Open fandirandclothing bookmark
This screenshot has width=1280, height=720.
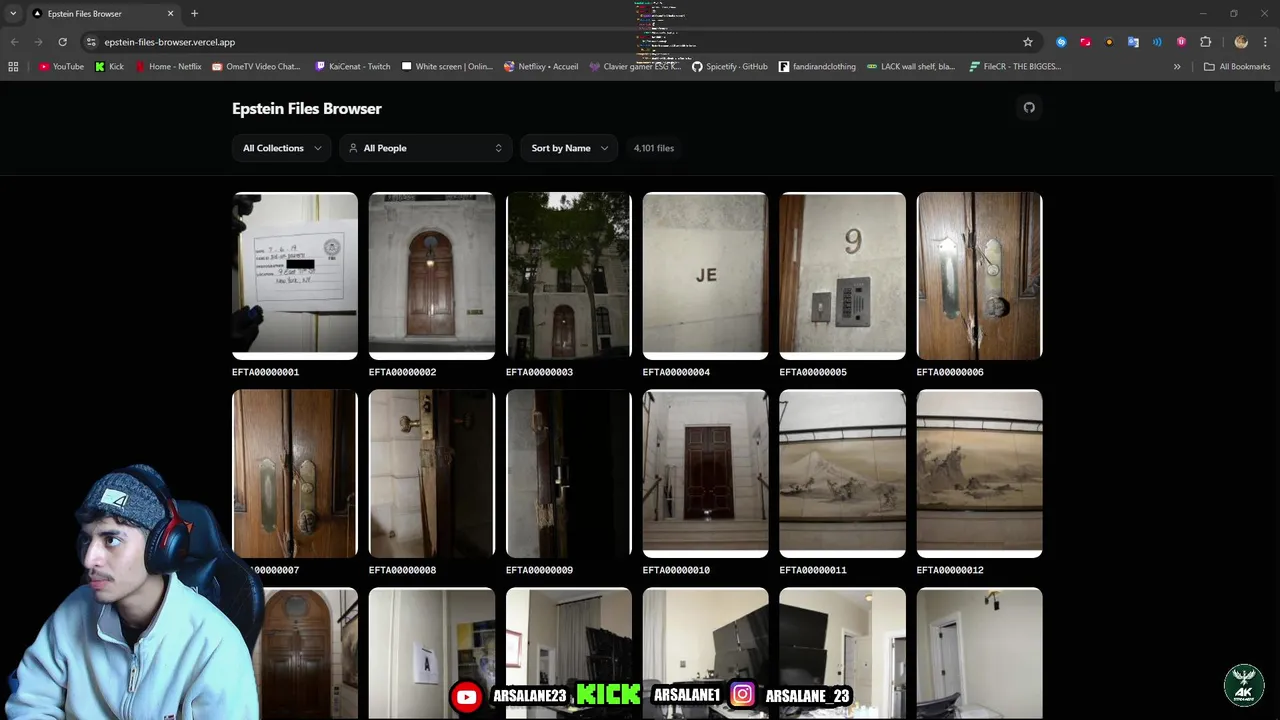click(817, 67)
